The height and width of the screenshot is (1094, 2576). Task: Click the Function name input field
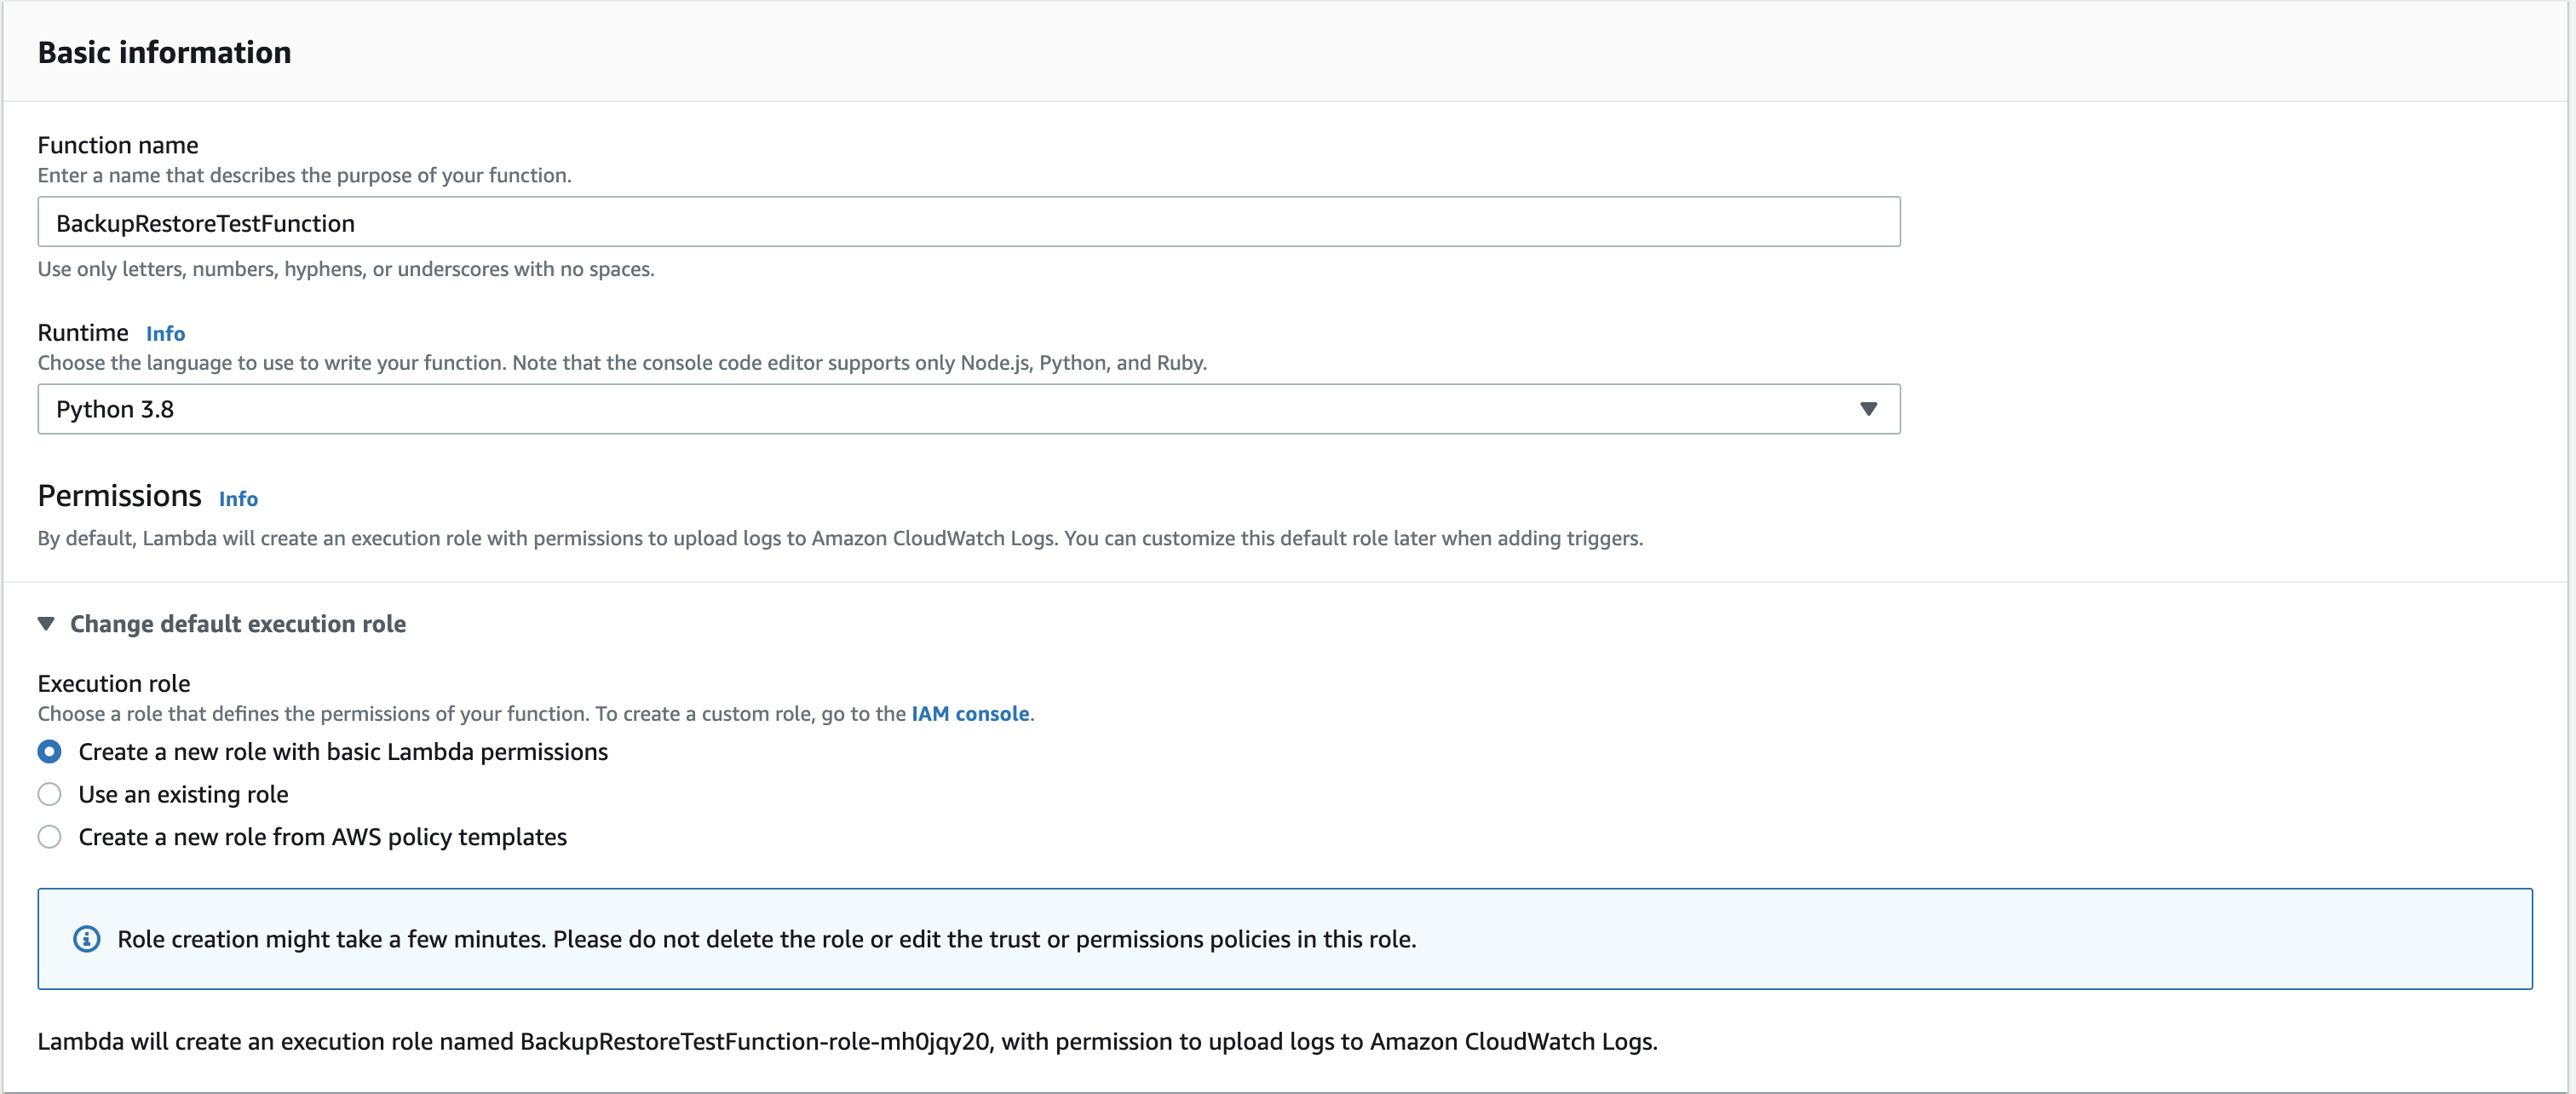click(x=968, y=222)
